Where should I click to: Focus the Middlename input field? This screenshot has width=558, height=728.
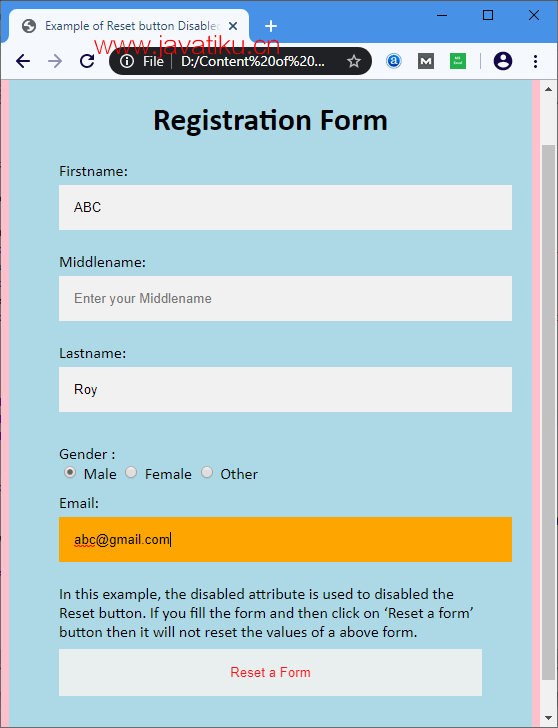[x=285, y=299]
